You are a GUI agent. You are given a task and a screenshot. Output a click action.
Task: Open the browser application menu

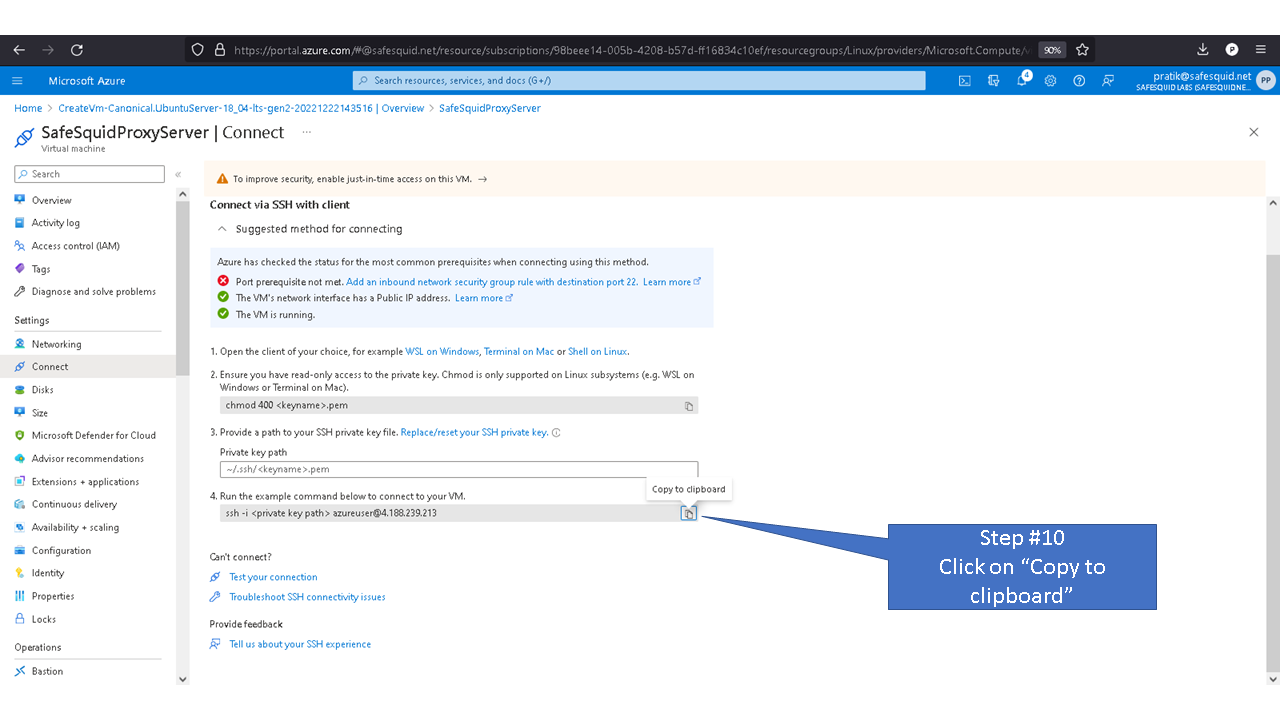pos(1260,49)
